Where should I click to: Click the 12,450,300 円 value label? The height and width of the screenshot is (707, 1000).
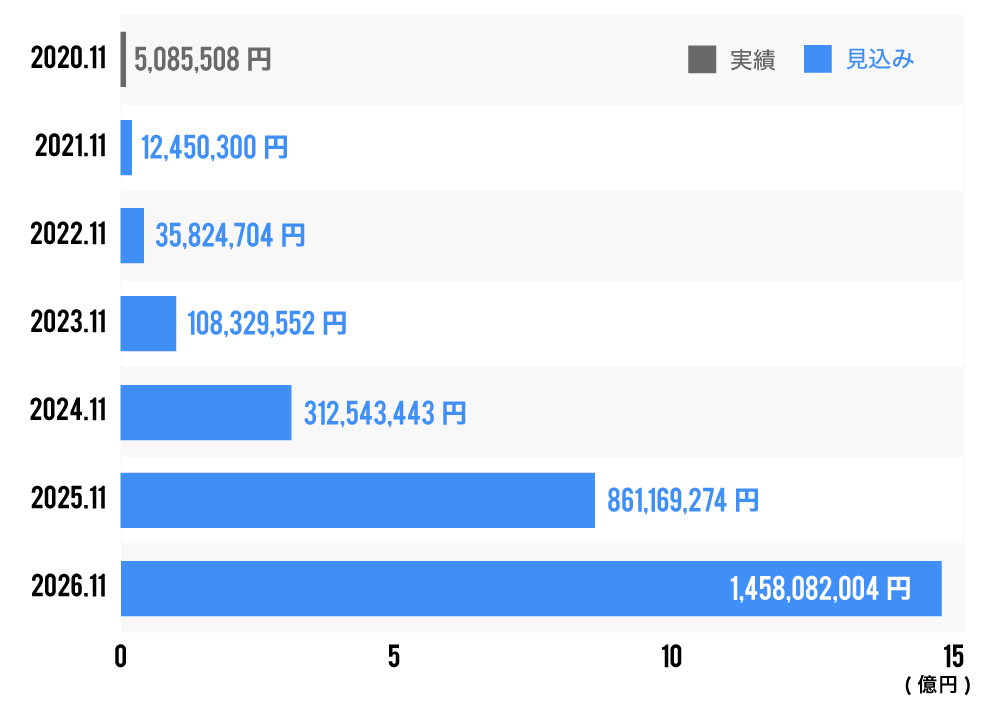click(214, 149)
